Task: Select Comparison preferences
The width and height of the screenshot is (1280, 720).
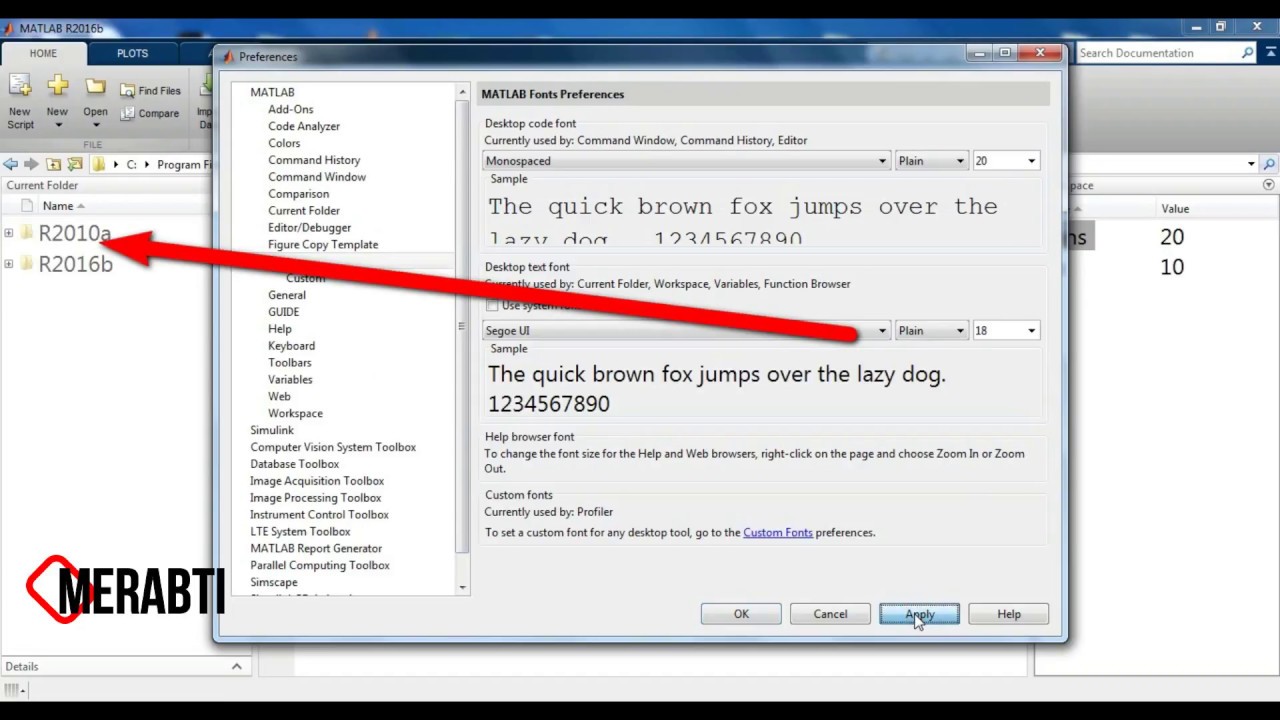Action: tap(298, 195)
